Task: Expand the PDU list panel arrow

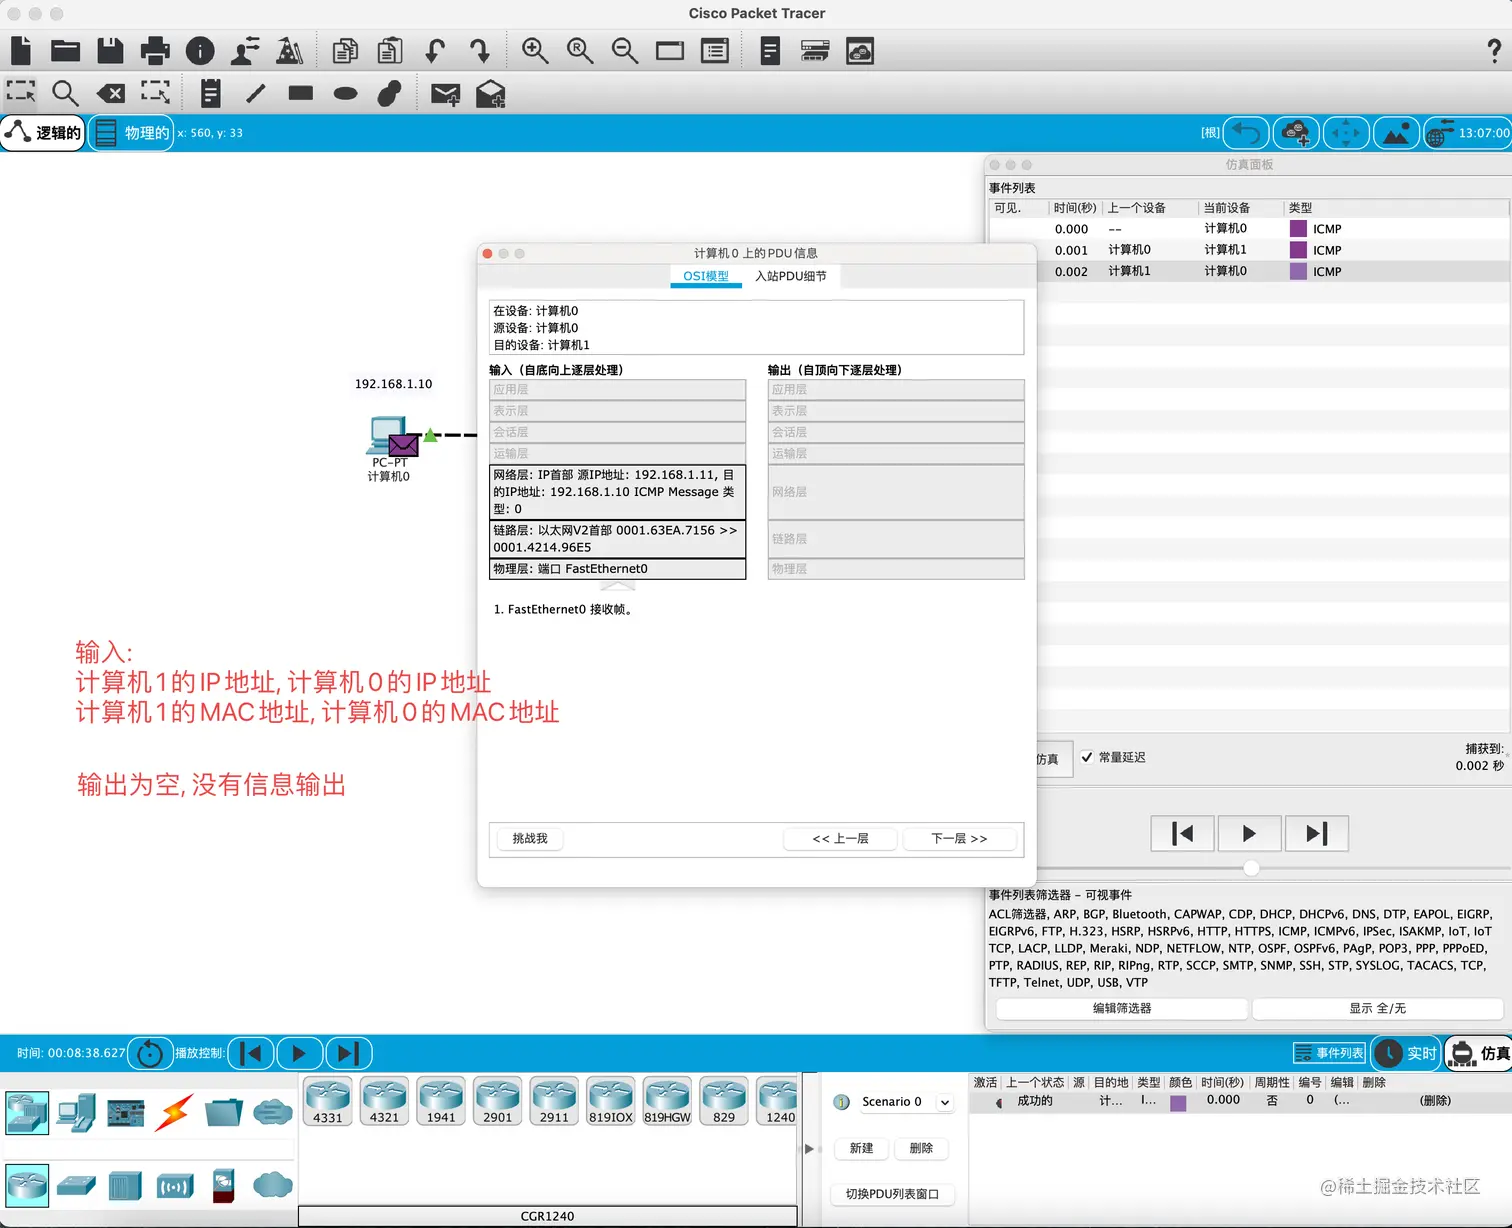Action: pos(809,1148)
